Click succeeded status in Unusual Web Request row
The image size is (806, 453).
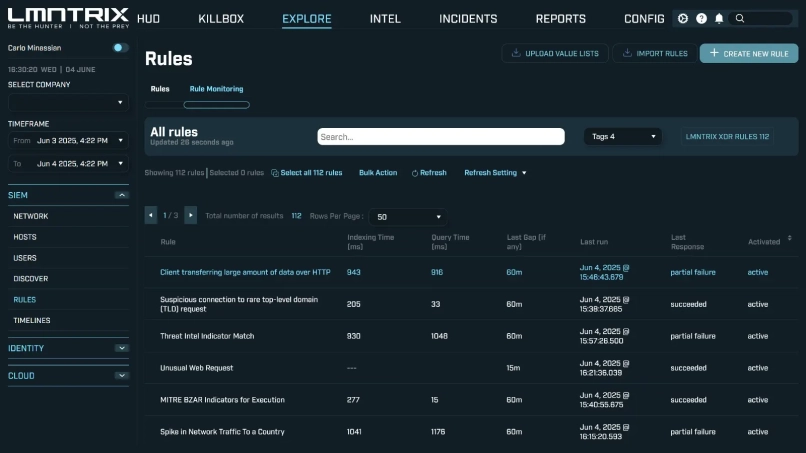[688, 368]
